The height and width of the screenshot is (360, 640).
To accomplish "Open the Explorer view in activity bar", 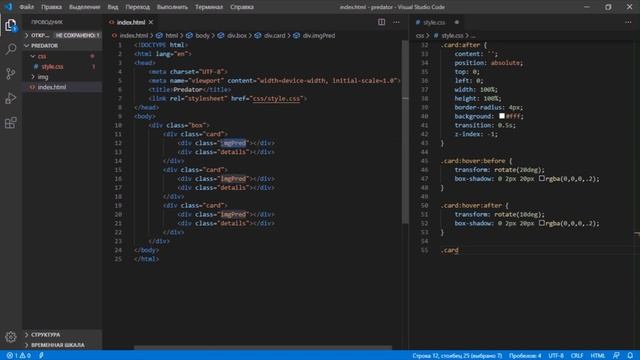I will tap(11, 25).
